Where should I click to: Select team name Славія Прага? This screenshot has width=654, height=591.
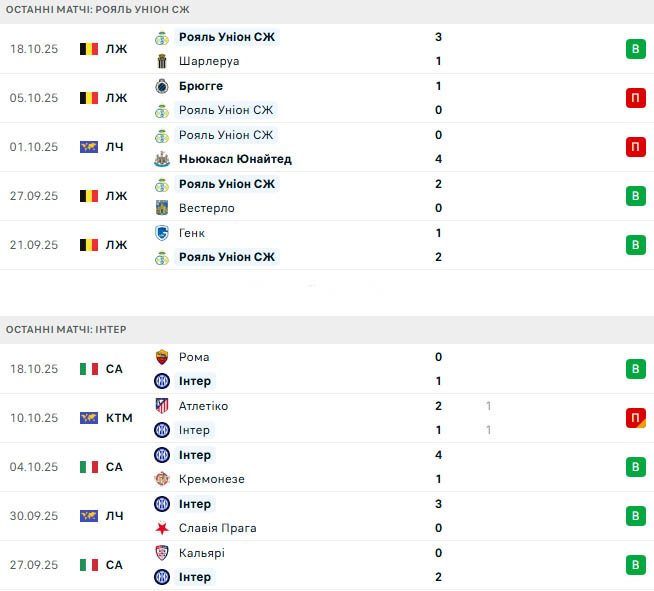coord(217,528)
